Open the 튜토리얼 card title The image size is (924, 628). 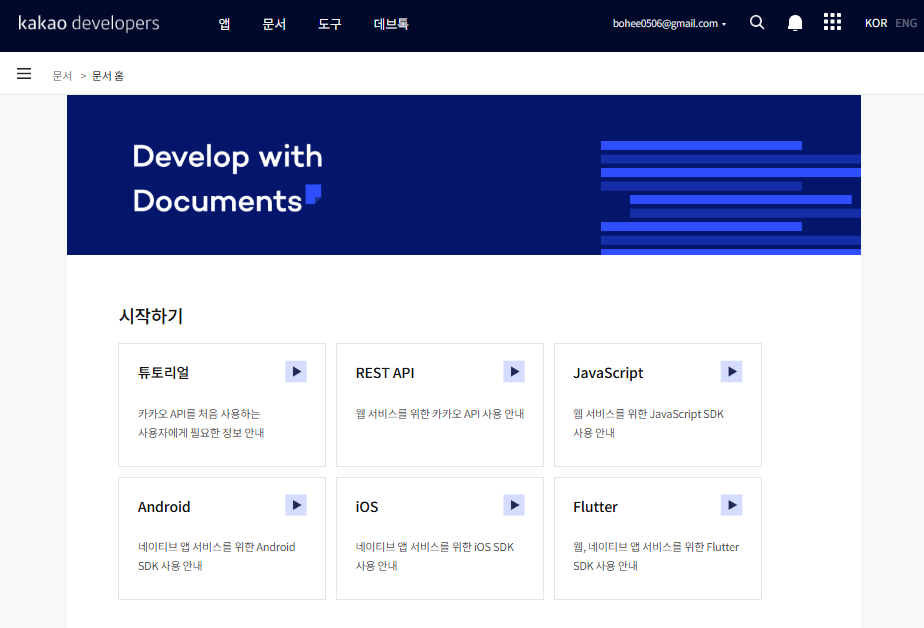[163, 373]
